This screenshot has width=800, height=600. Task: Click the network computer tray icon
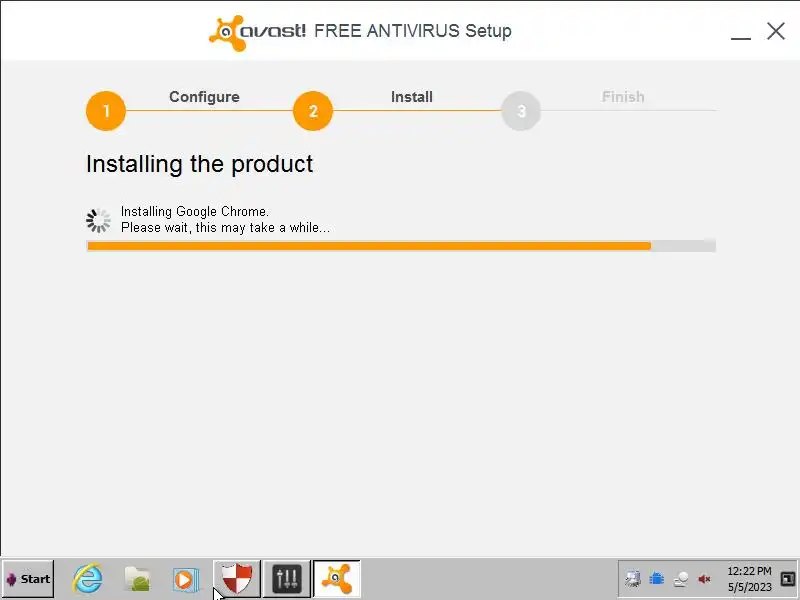pyautogui.click(x=633, y=579)
